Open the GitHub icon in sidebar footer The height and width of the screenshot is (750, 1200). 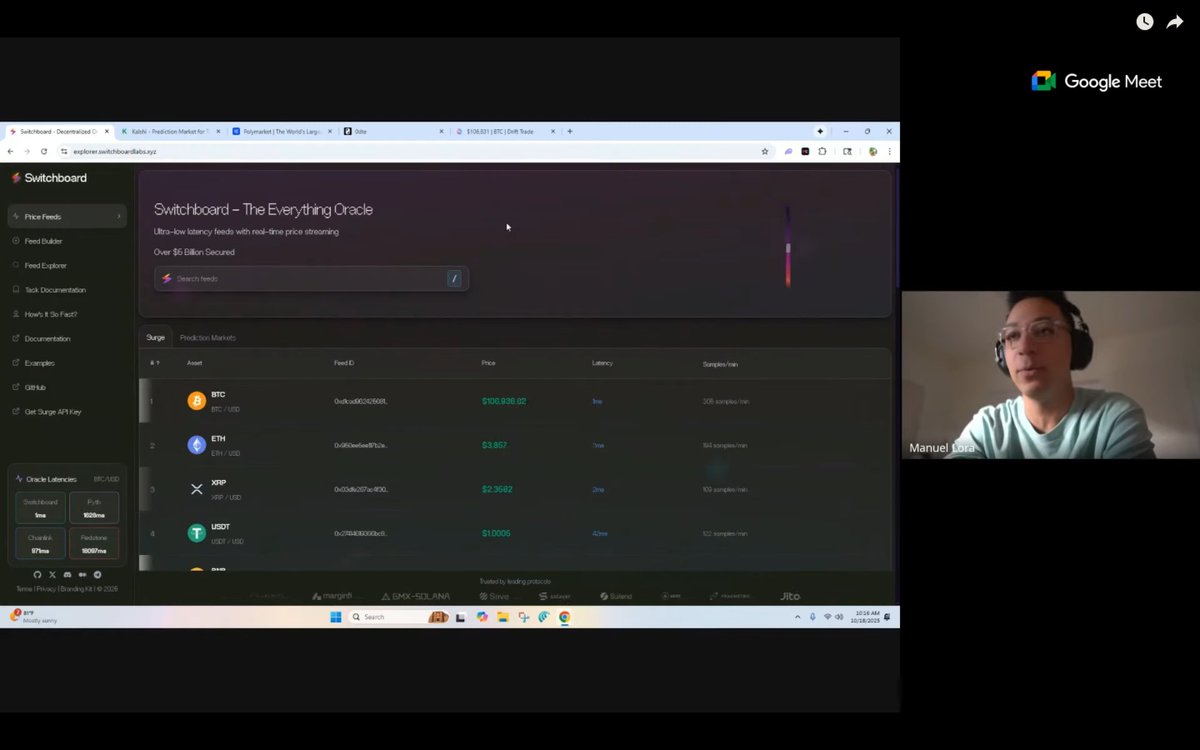38,575
